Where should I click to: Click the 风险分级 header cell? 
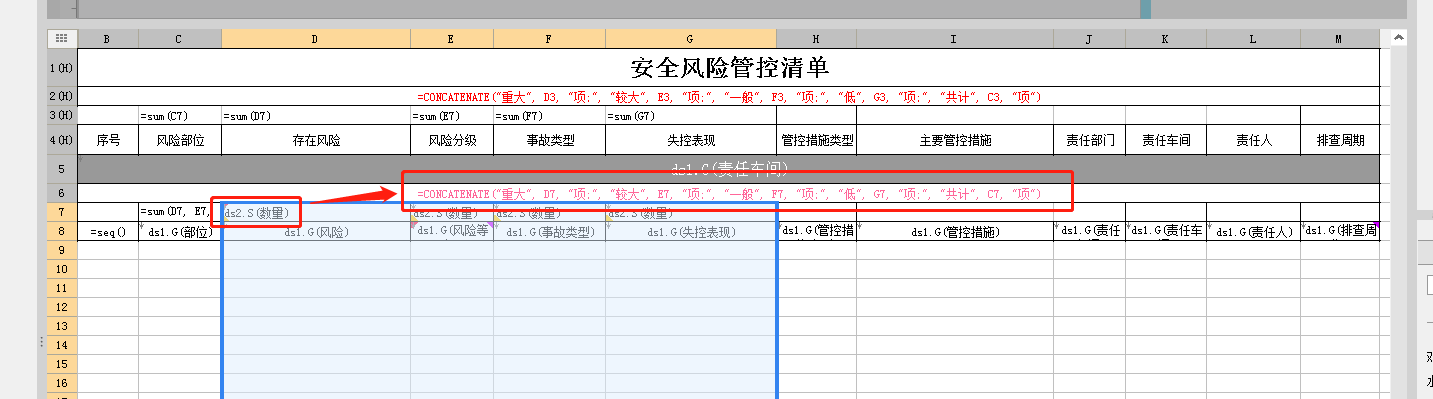pos(452,140)
